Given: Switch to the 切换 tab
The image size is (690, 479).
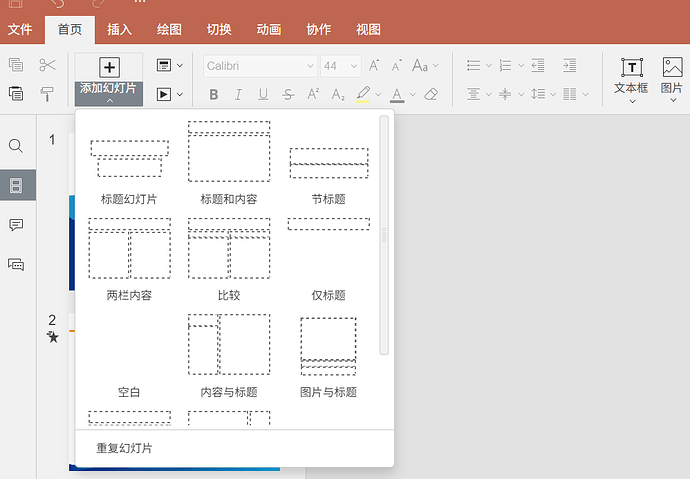Looking at the screenshot, I should [x=219, y=29].
